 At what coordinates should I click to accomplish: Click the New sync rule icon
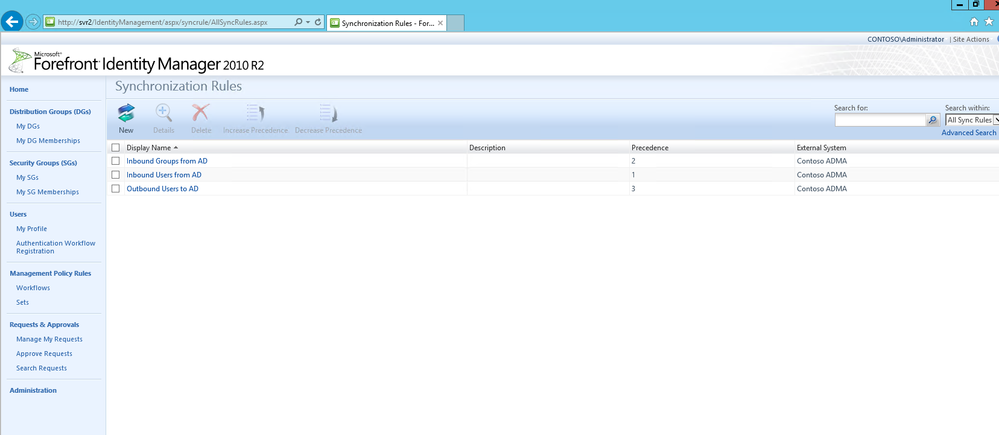(126, 114)
